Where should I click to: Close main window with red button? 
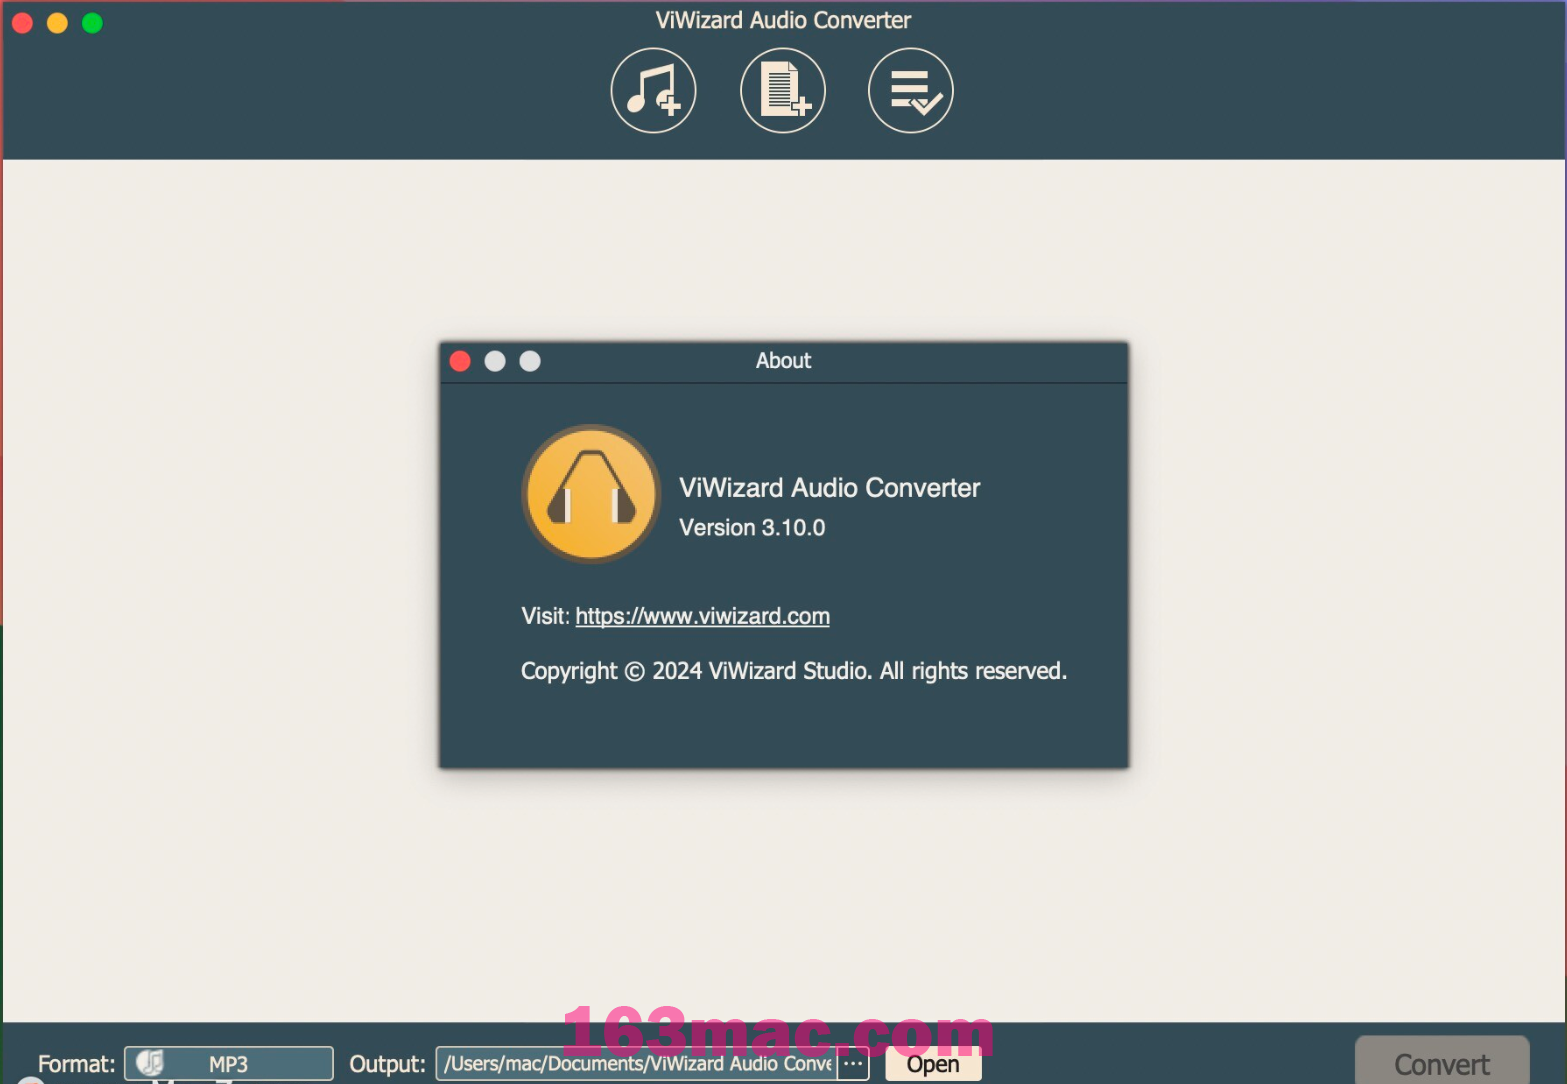[22, 22]
